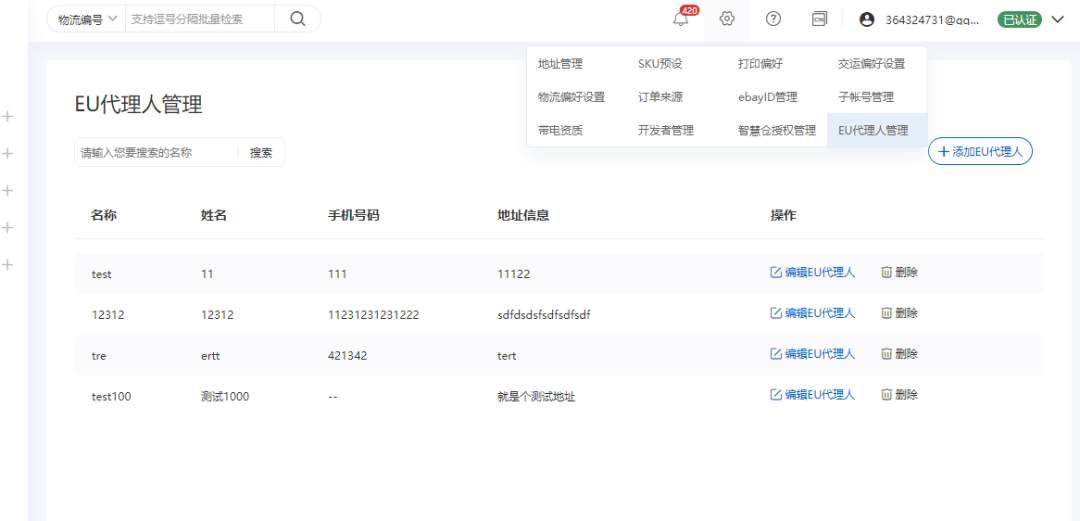Click the magnifier search icon in top bar
1080x521 pixels.
point(297,19)
